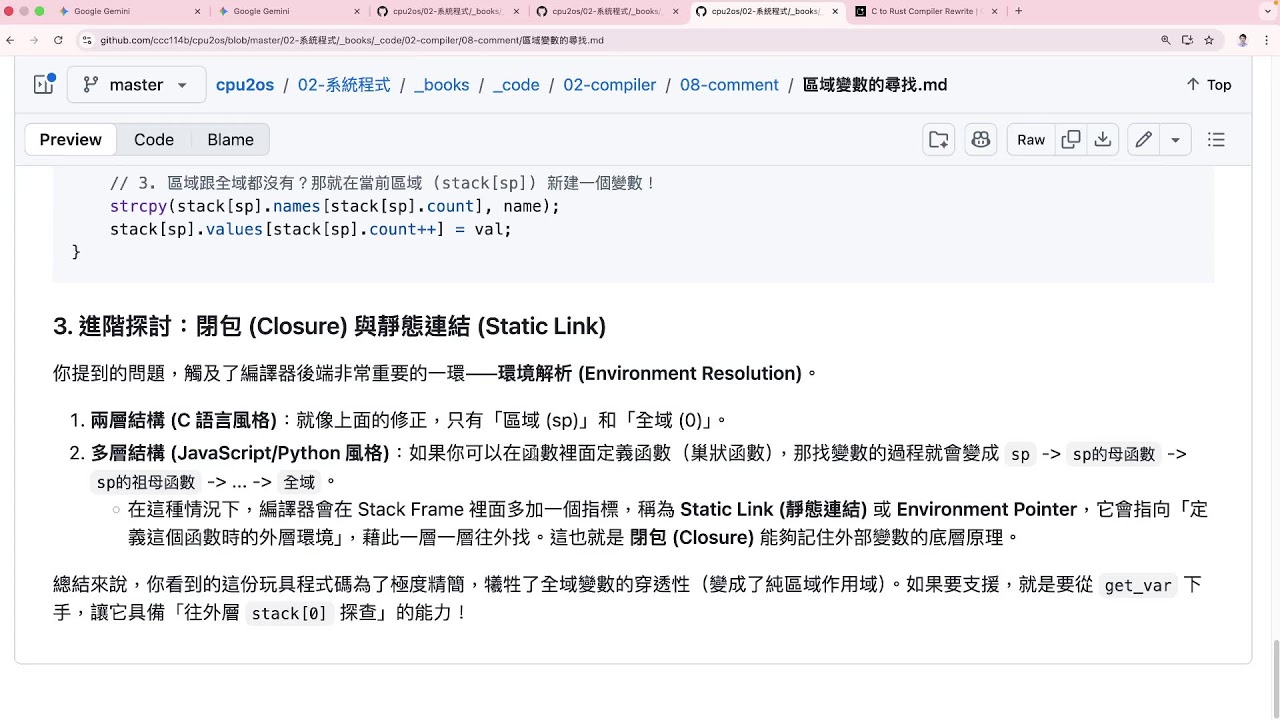Copy raw file contents icon
Viewport: 1280px width, 720px height.
1071,140
